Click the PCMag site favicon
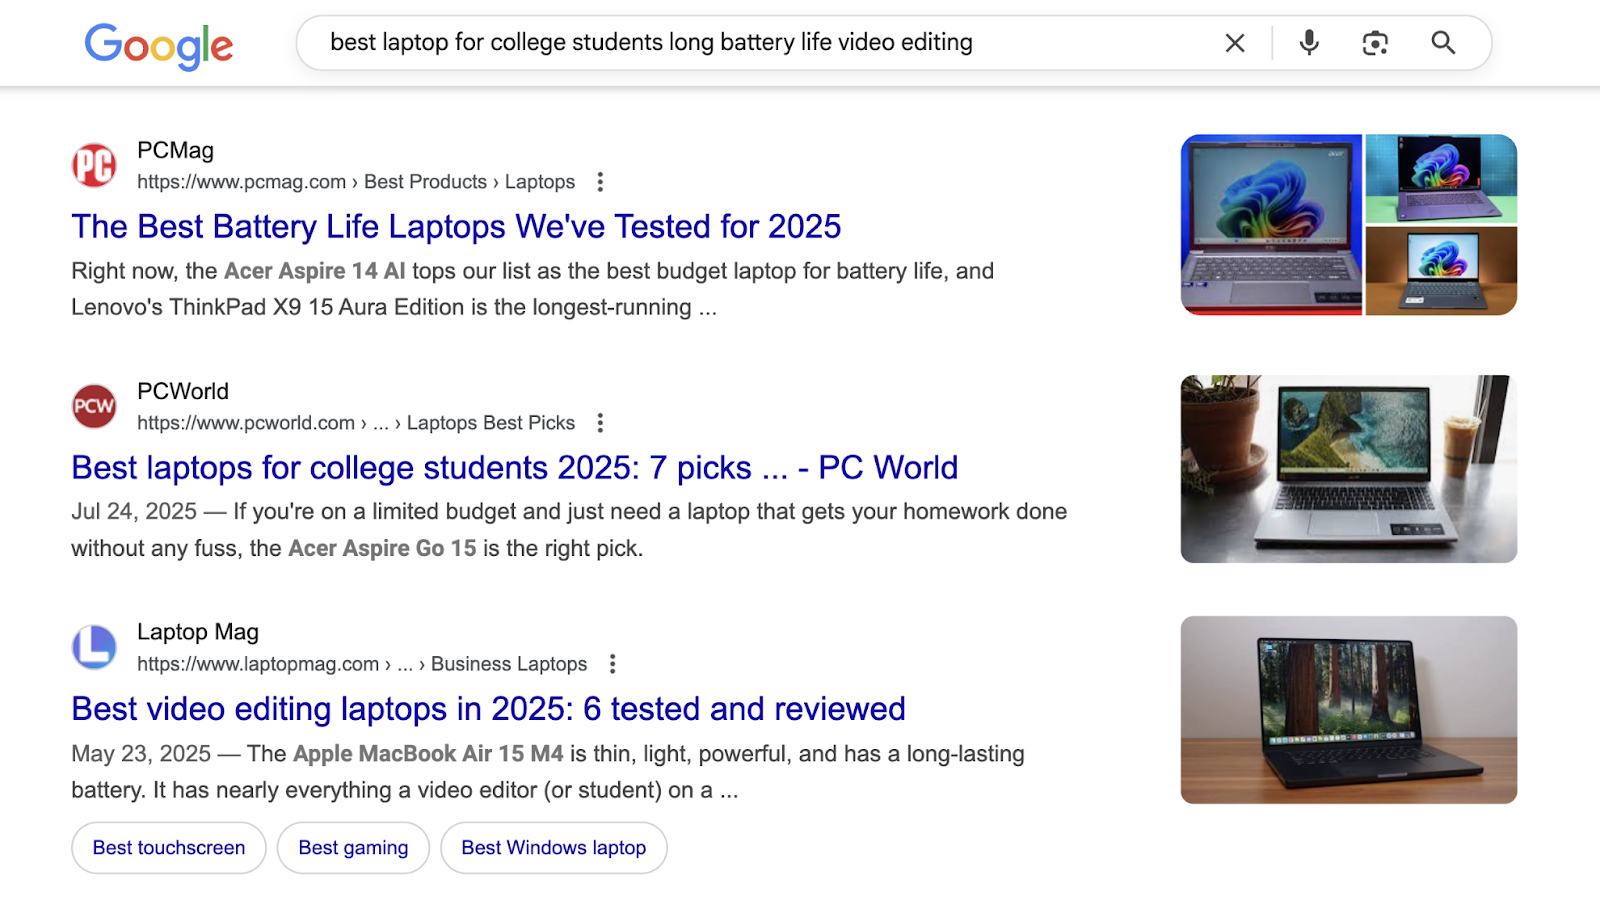The image size is (1600, 920). 94,165
